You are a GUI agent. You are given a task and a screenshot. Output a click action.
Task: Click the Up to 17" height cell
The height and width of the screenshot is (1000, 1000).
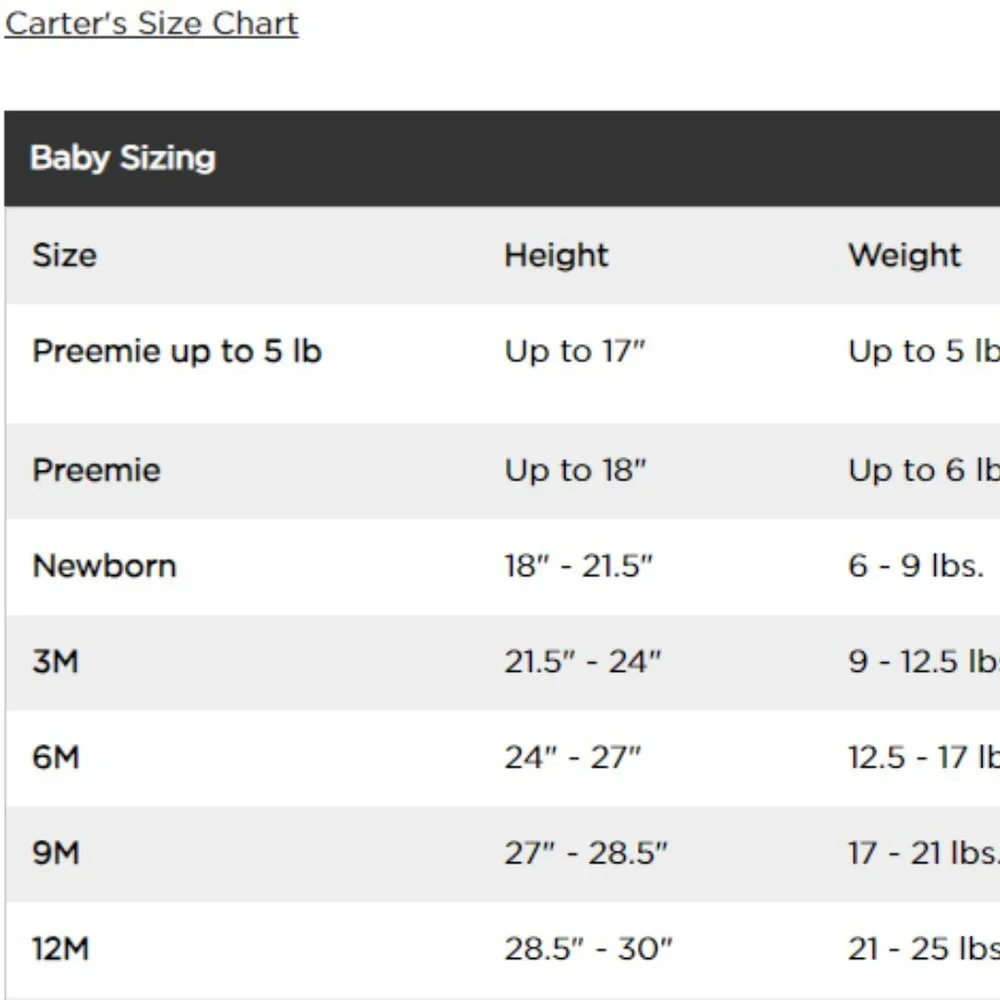pos(575,351)
